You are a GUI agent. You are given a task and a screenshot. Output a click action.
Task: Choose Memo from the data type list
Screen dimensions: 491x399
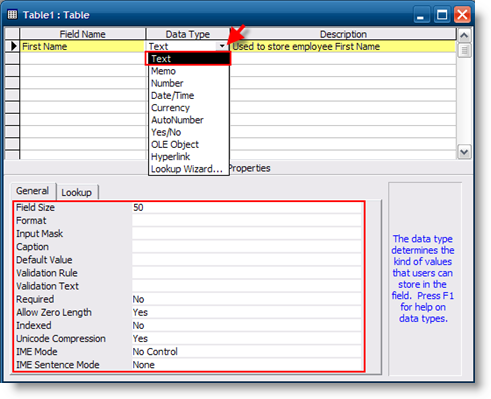click(x=189, y=71)
